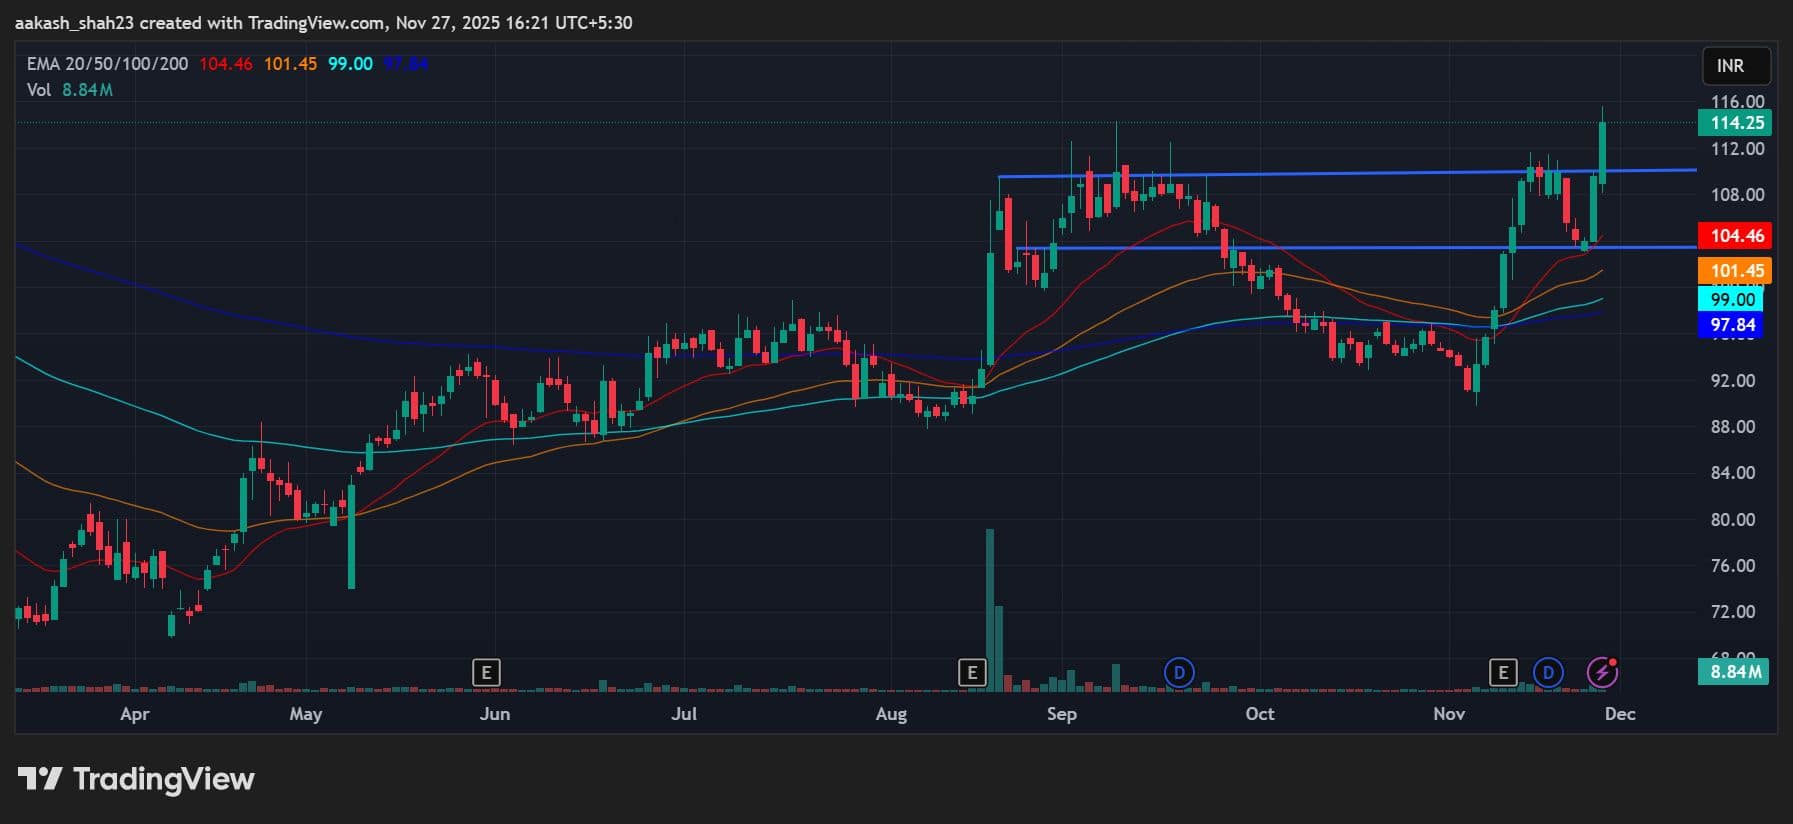
Task: Click the earnings marker just before Jun
Action: coord(486,673)
